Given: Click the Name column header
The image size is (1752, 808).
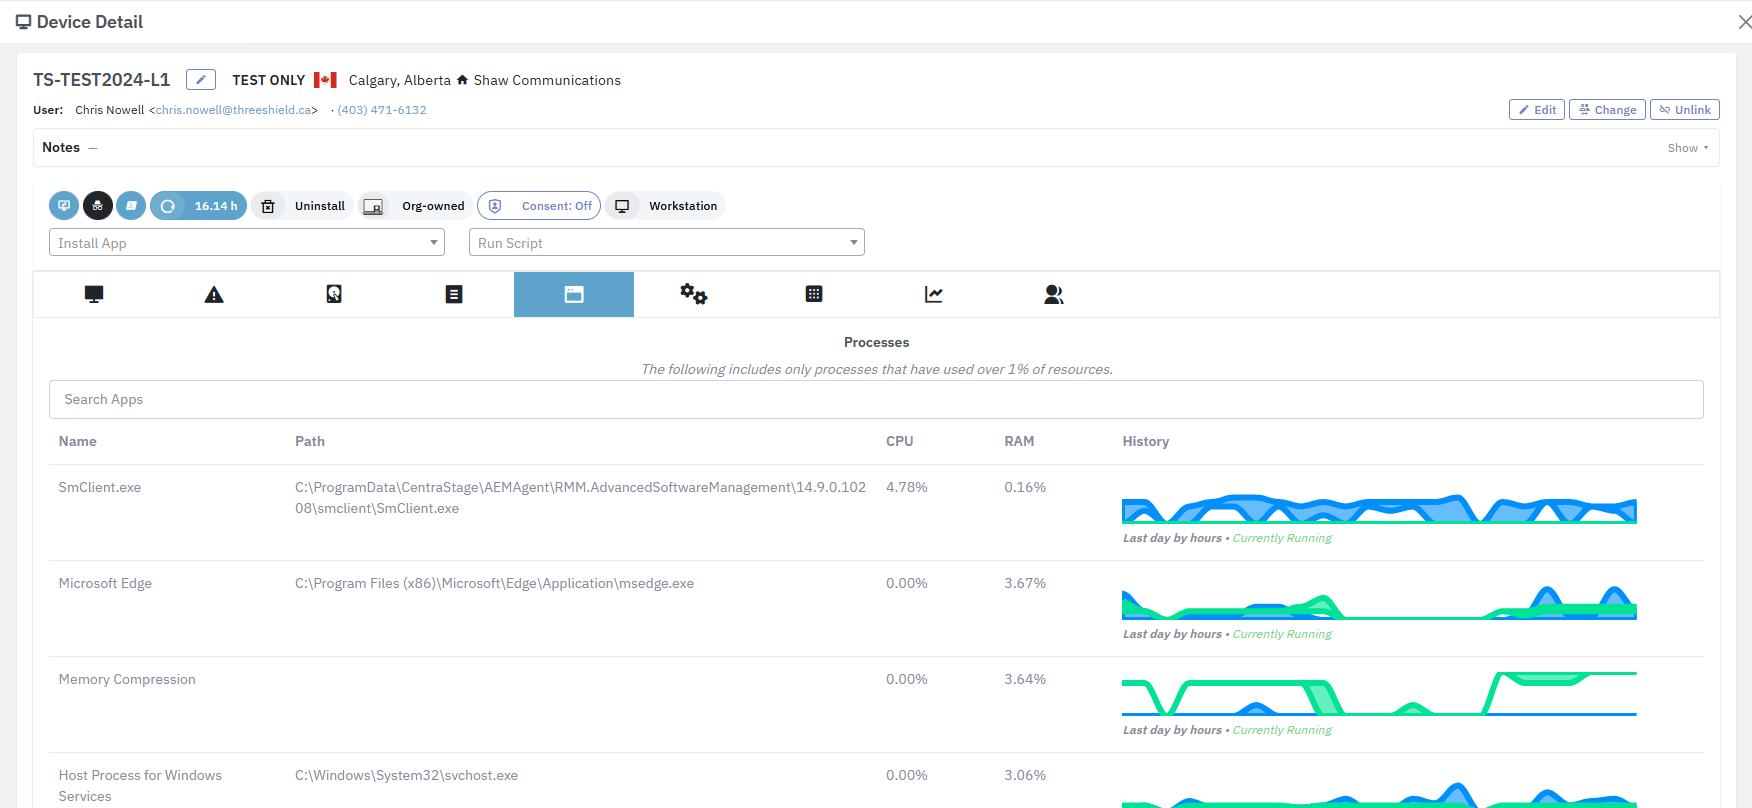Looking at the screenshot, I should (x=78, y=441).
